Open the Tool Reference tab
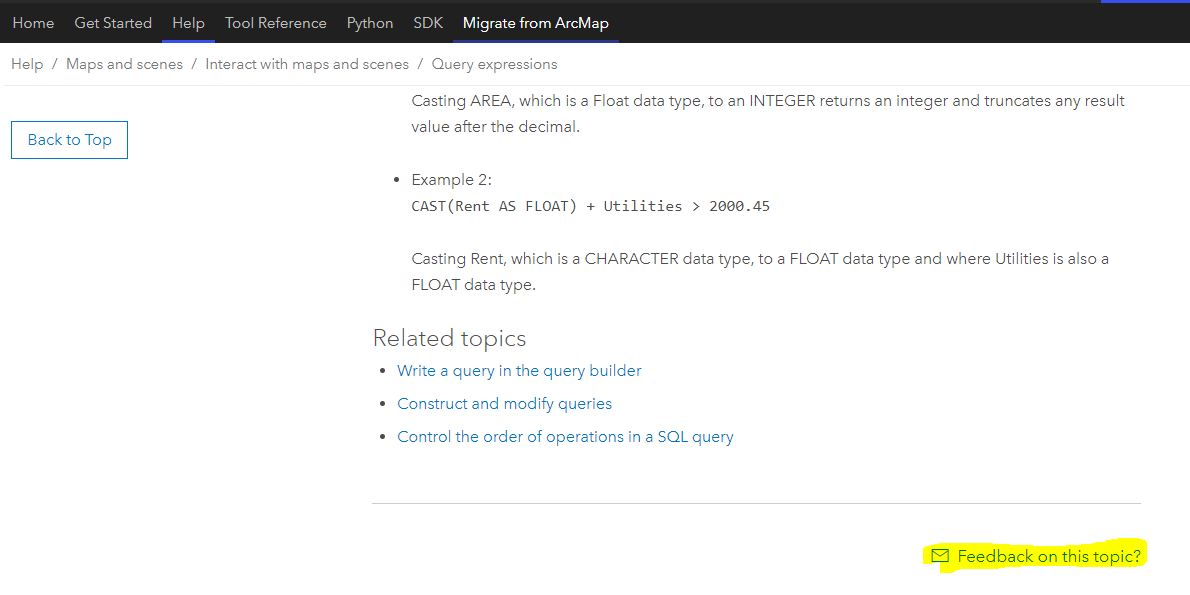 coord(276,23)
